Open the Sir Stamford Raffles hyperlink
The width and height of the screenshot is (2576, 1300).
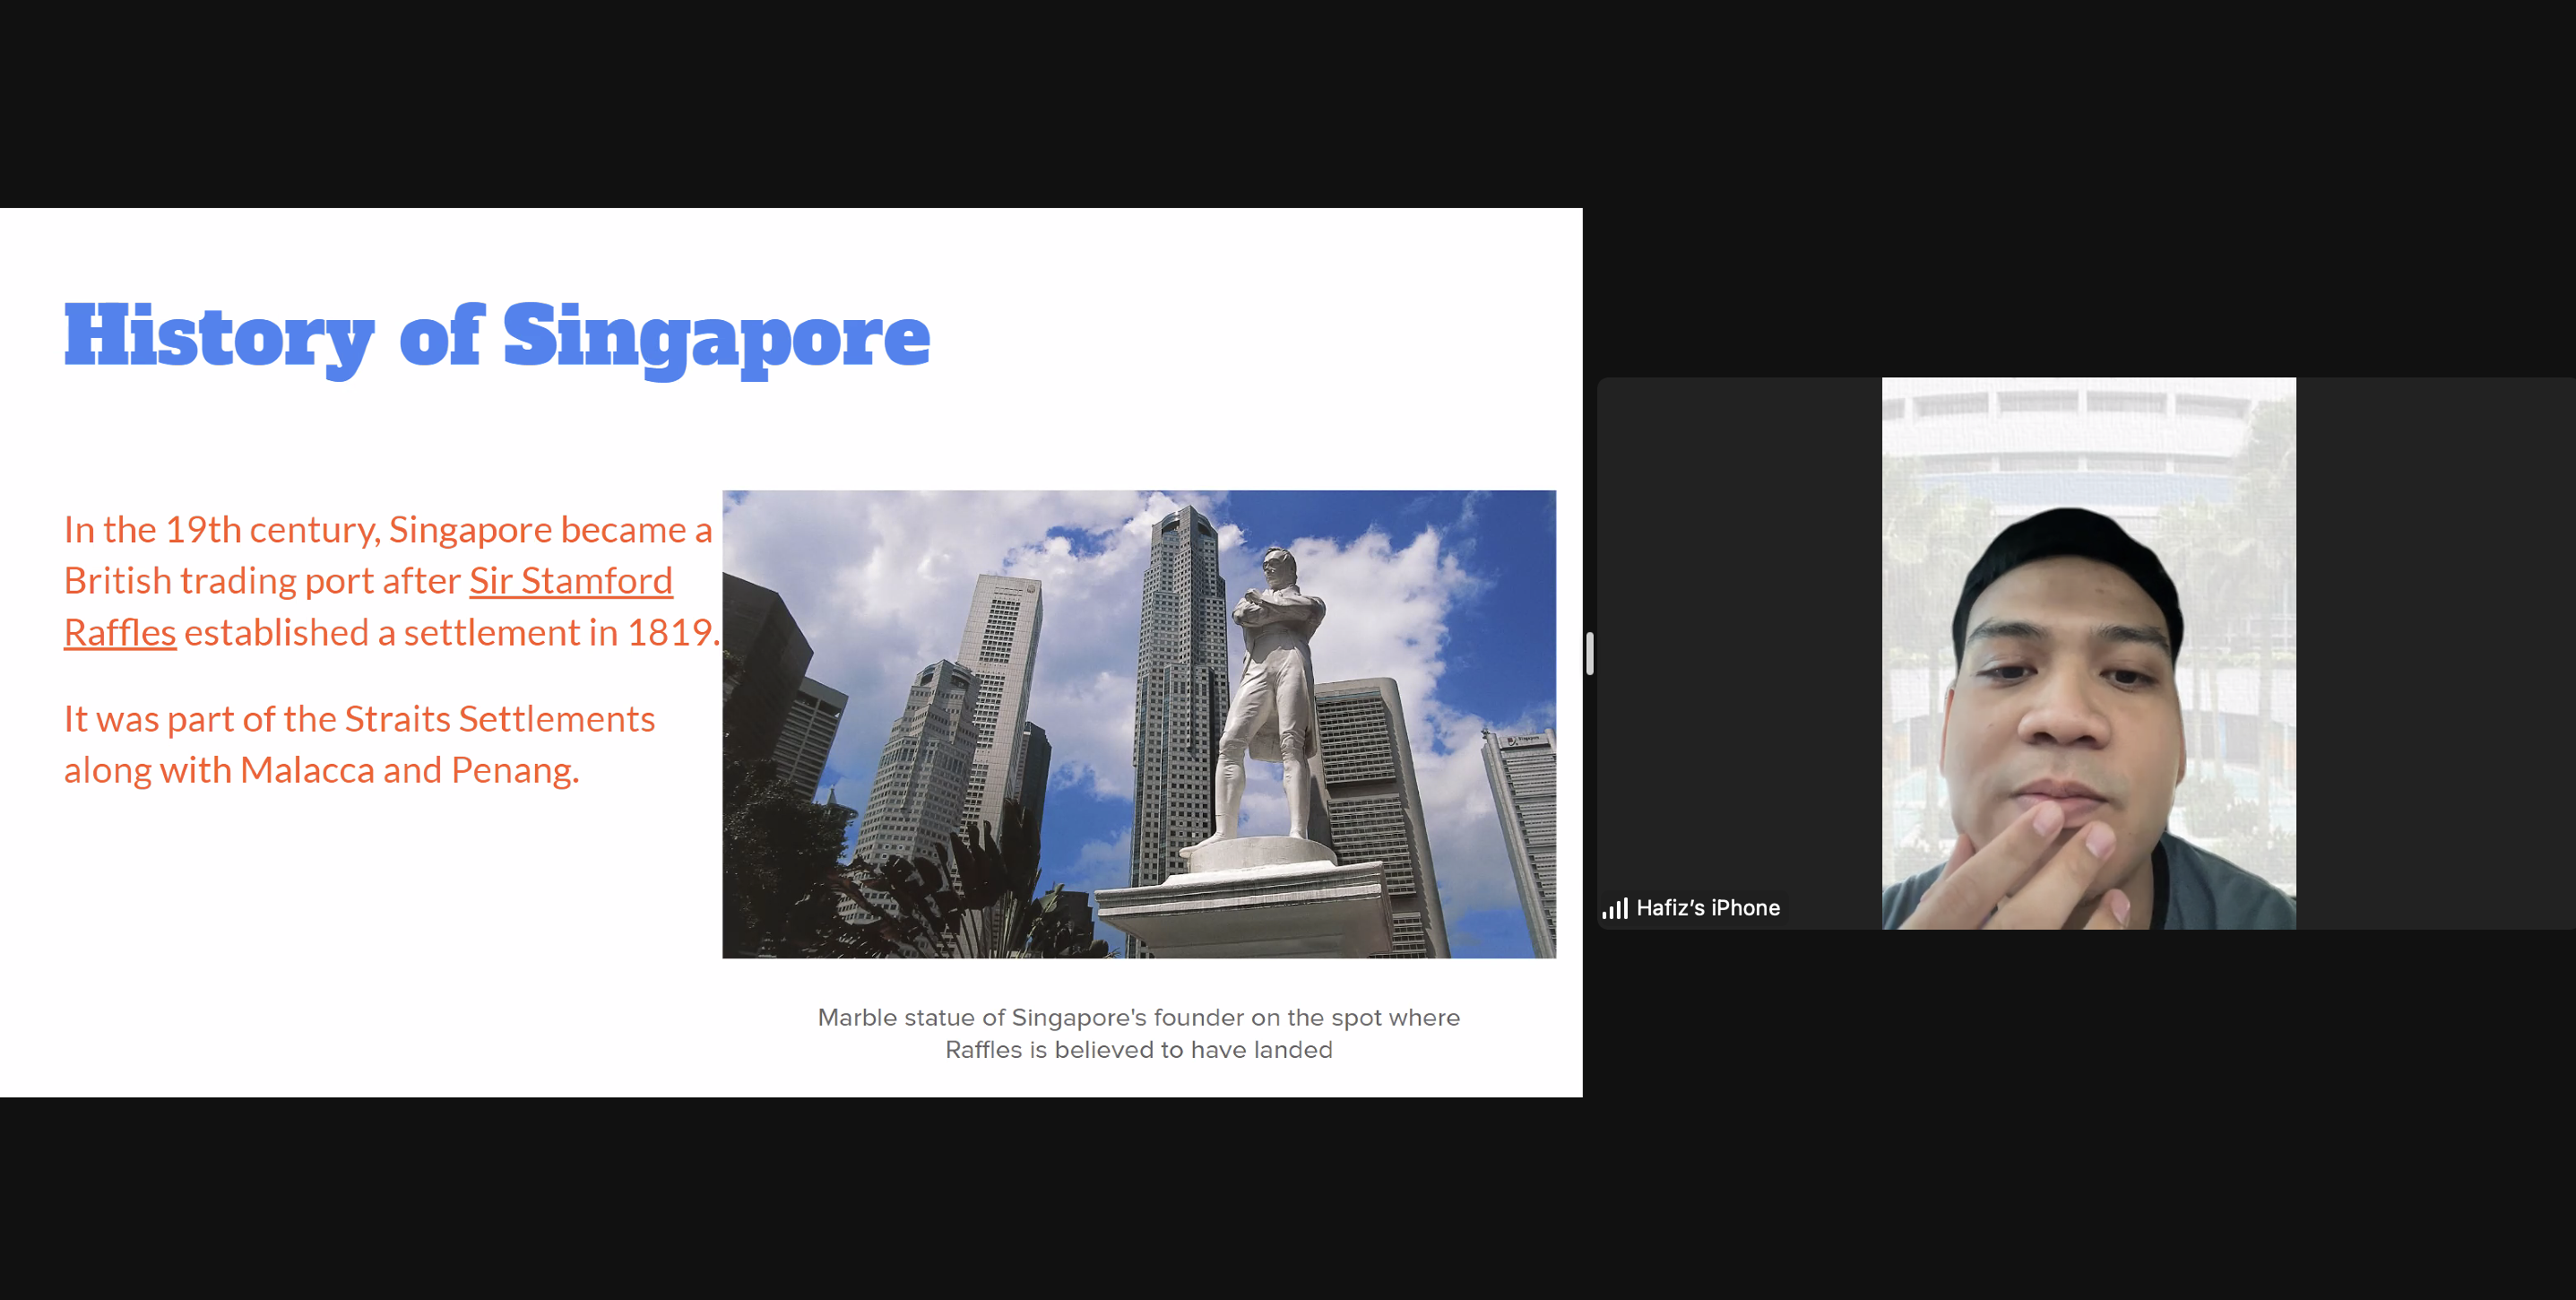tap(571, 581)
